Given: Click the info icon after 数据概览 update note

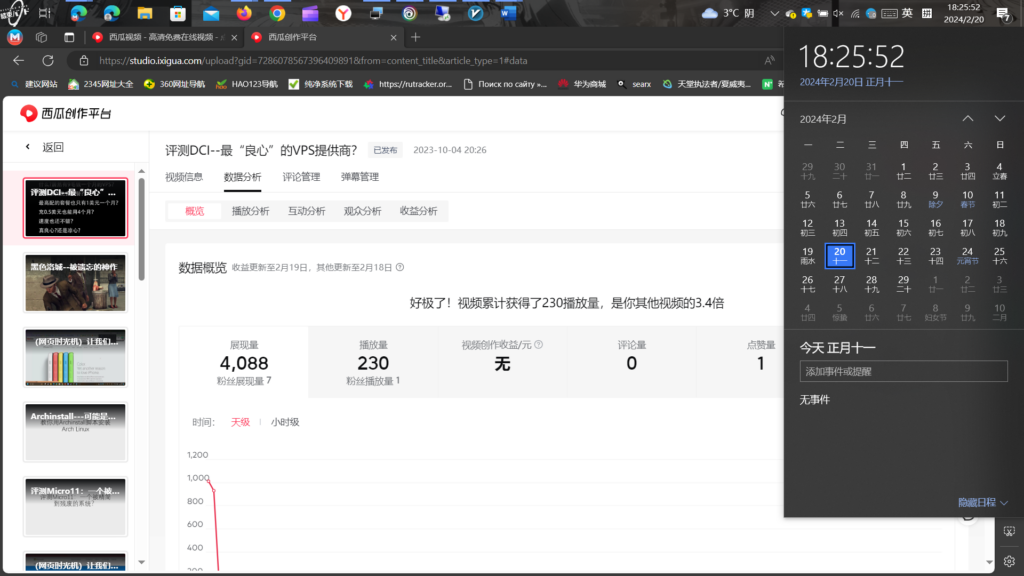Looking at the screenshot, I should pos(400,268).
